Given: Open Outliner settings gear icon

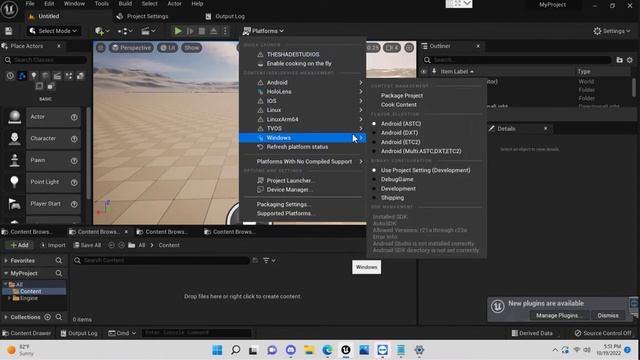Looking at the screenshot, I should click(x=630, y=60).
